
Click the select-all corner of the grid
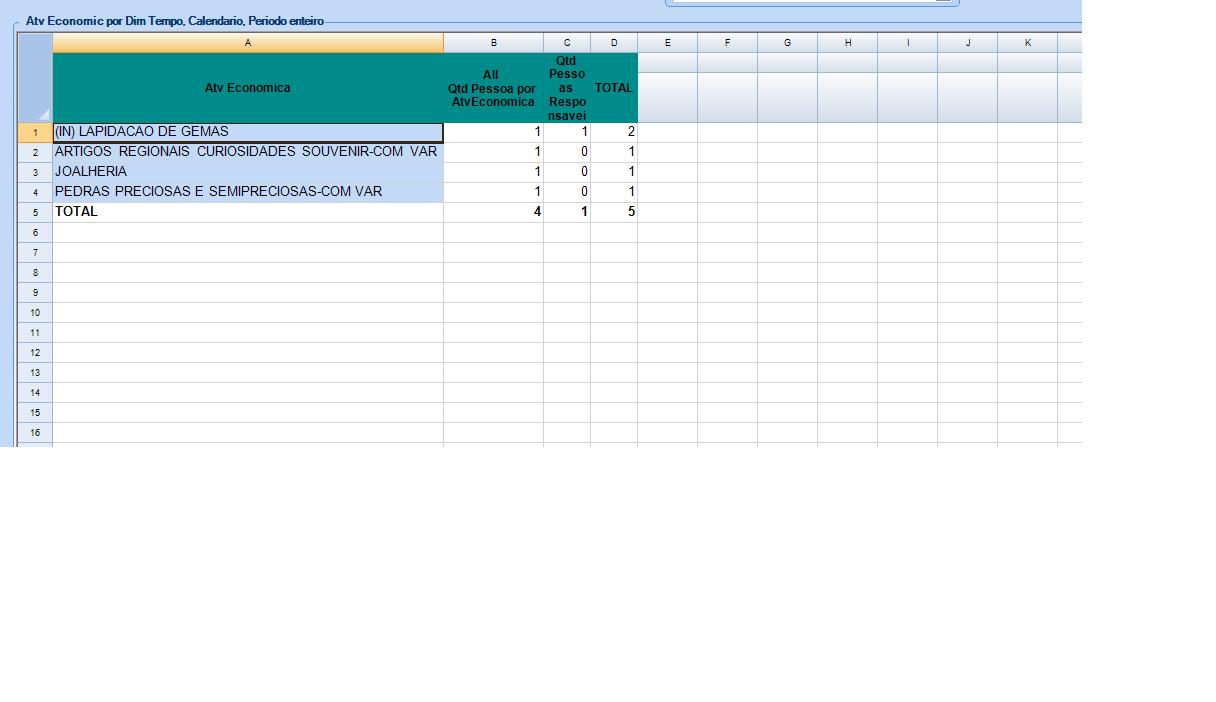point(35,78)
